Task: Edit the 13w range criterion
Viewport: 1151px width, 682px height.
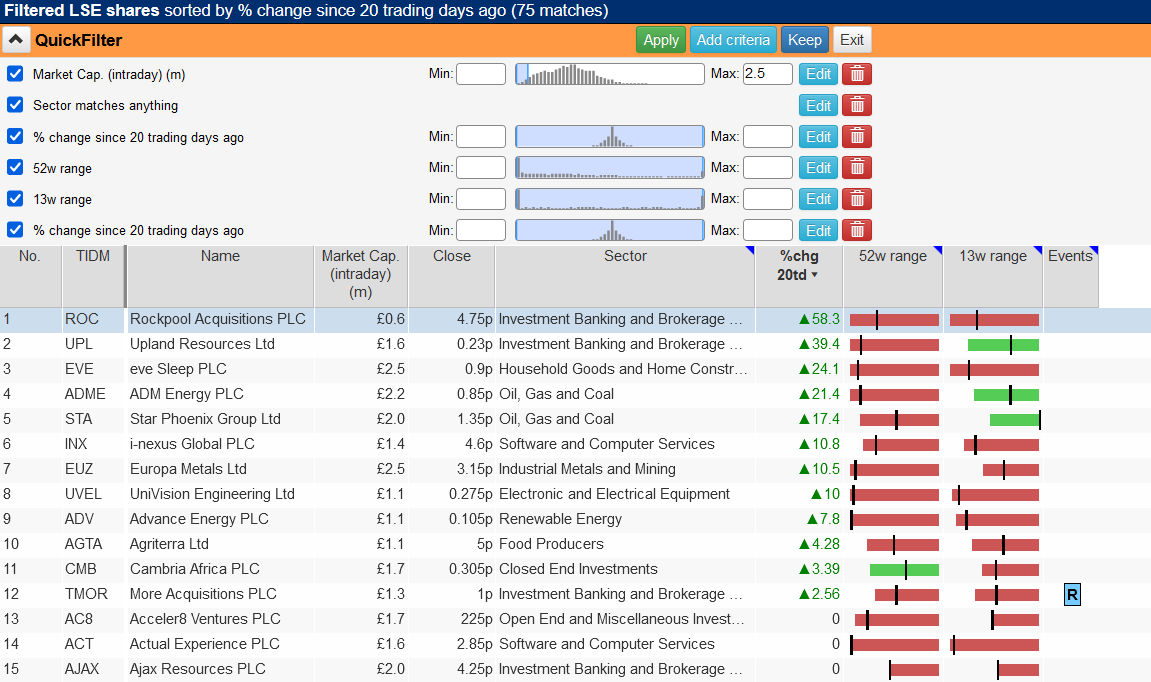Action: pyautogui.click(x=818, y=199)
